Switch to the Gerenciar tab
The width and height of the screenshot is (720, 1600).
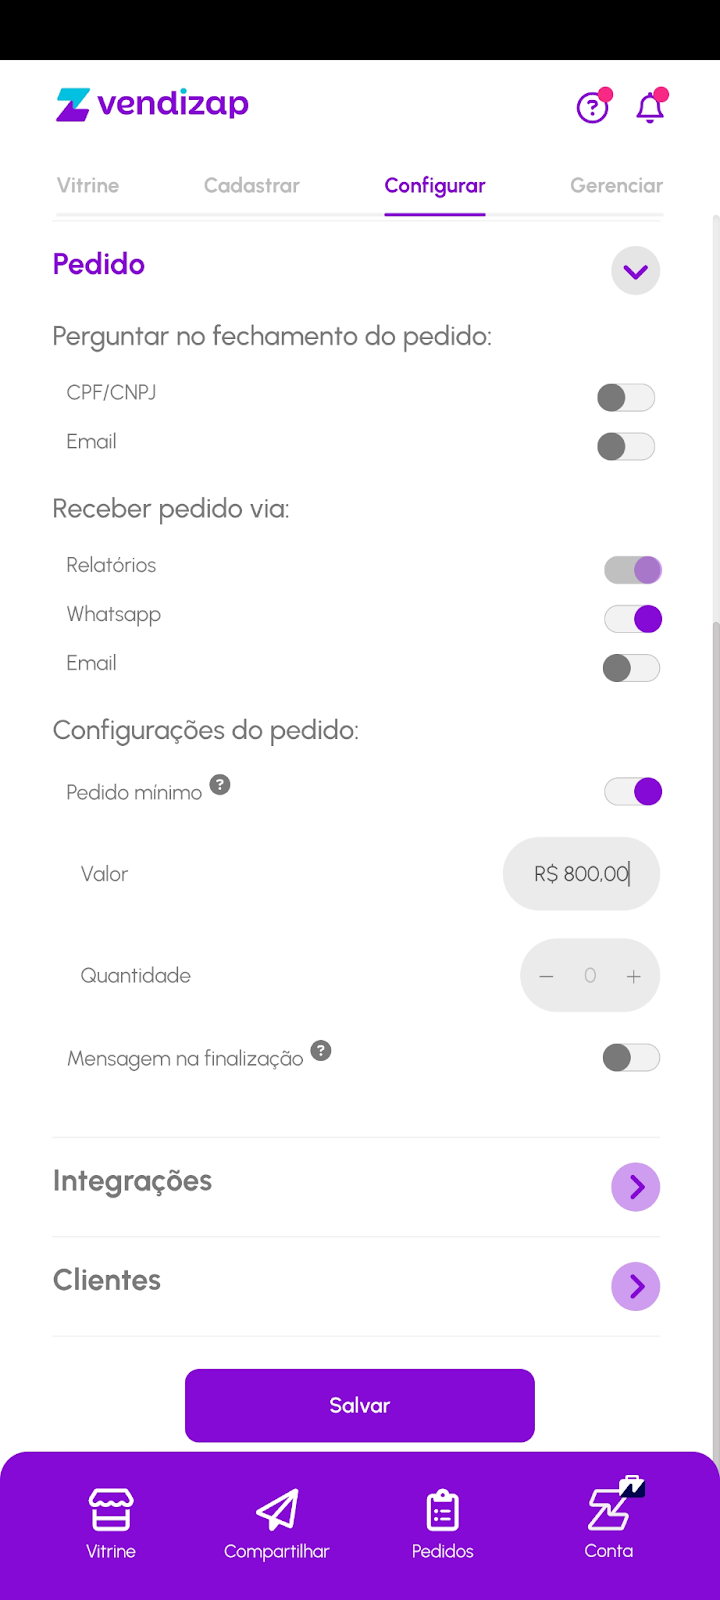pyautogui.click(x=616, y=186)
